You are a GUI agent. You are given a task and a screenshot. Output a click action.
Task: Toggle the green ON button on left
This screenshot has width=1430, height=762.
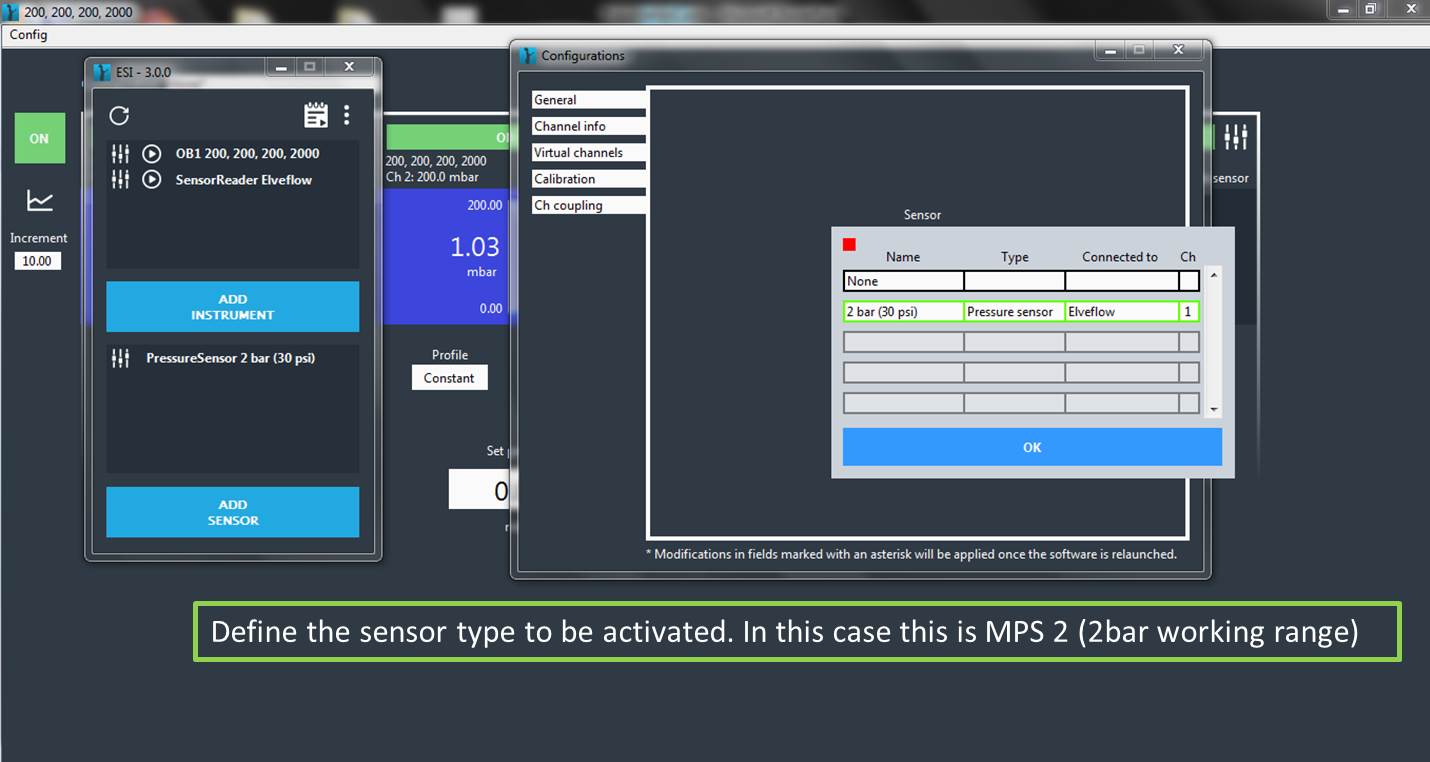coord(39,138)
